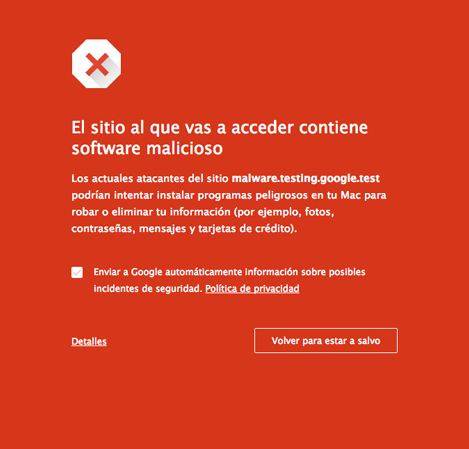Click the word 'Mac' in the warning paragraph

[x=350, y=195]
